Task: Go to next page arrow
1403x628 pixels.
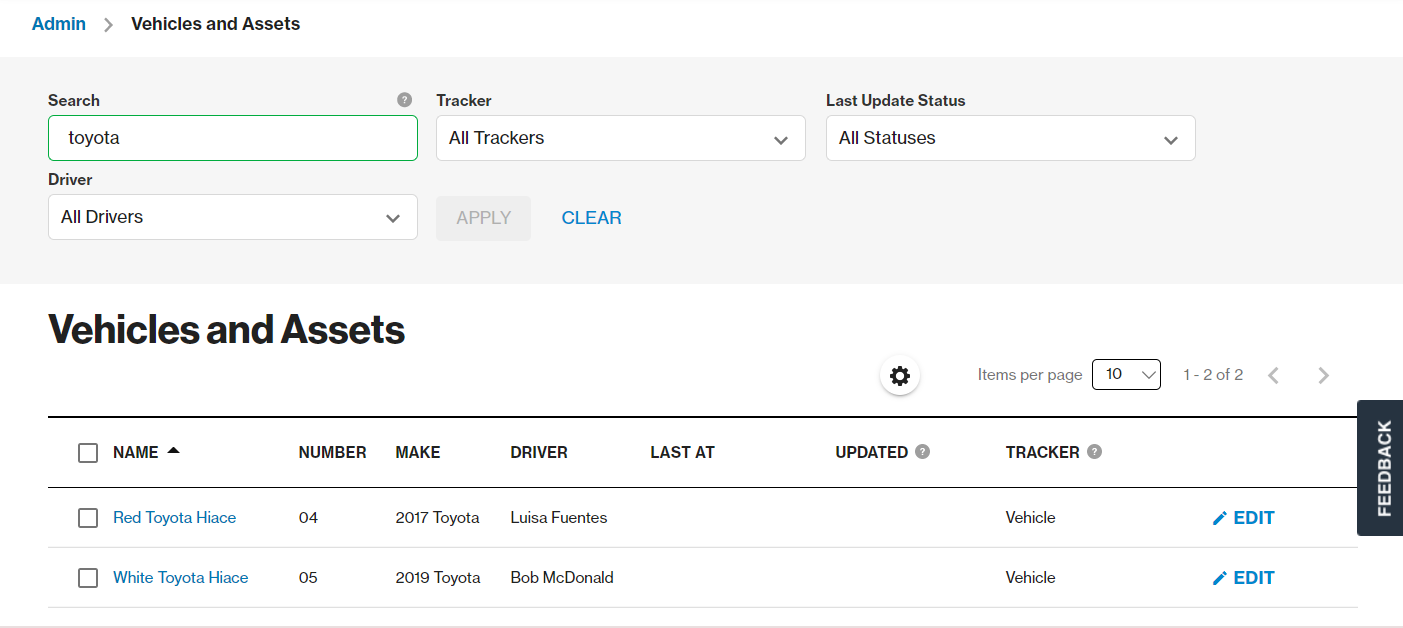Action: click(x=1324, y=376)
